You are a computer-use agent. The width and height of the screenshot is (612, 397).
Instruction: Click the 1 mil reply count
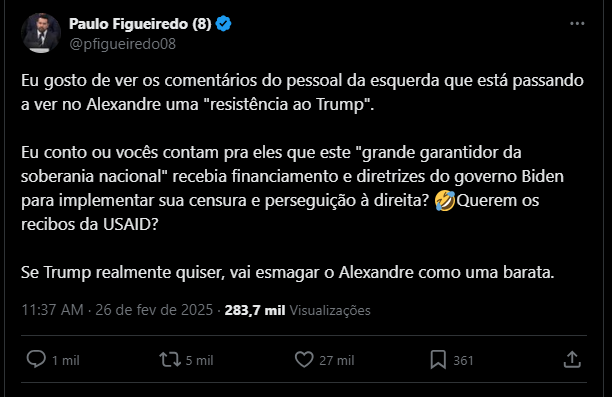[x=66, y=360]
